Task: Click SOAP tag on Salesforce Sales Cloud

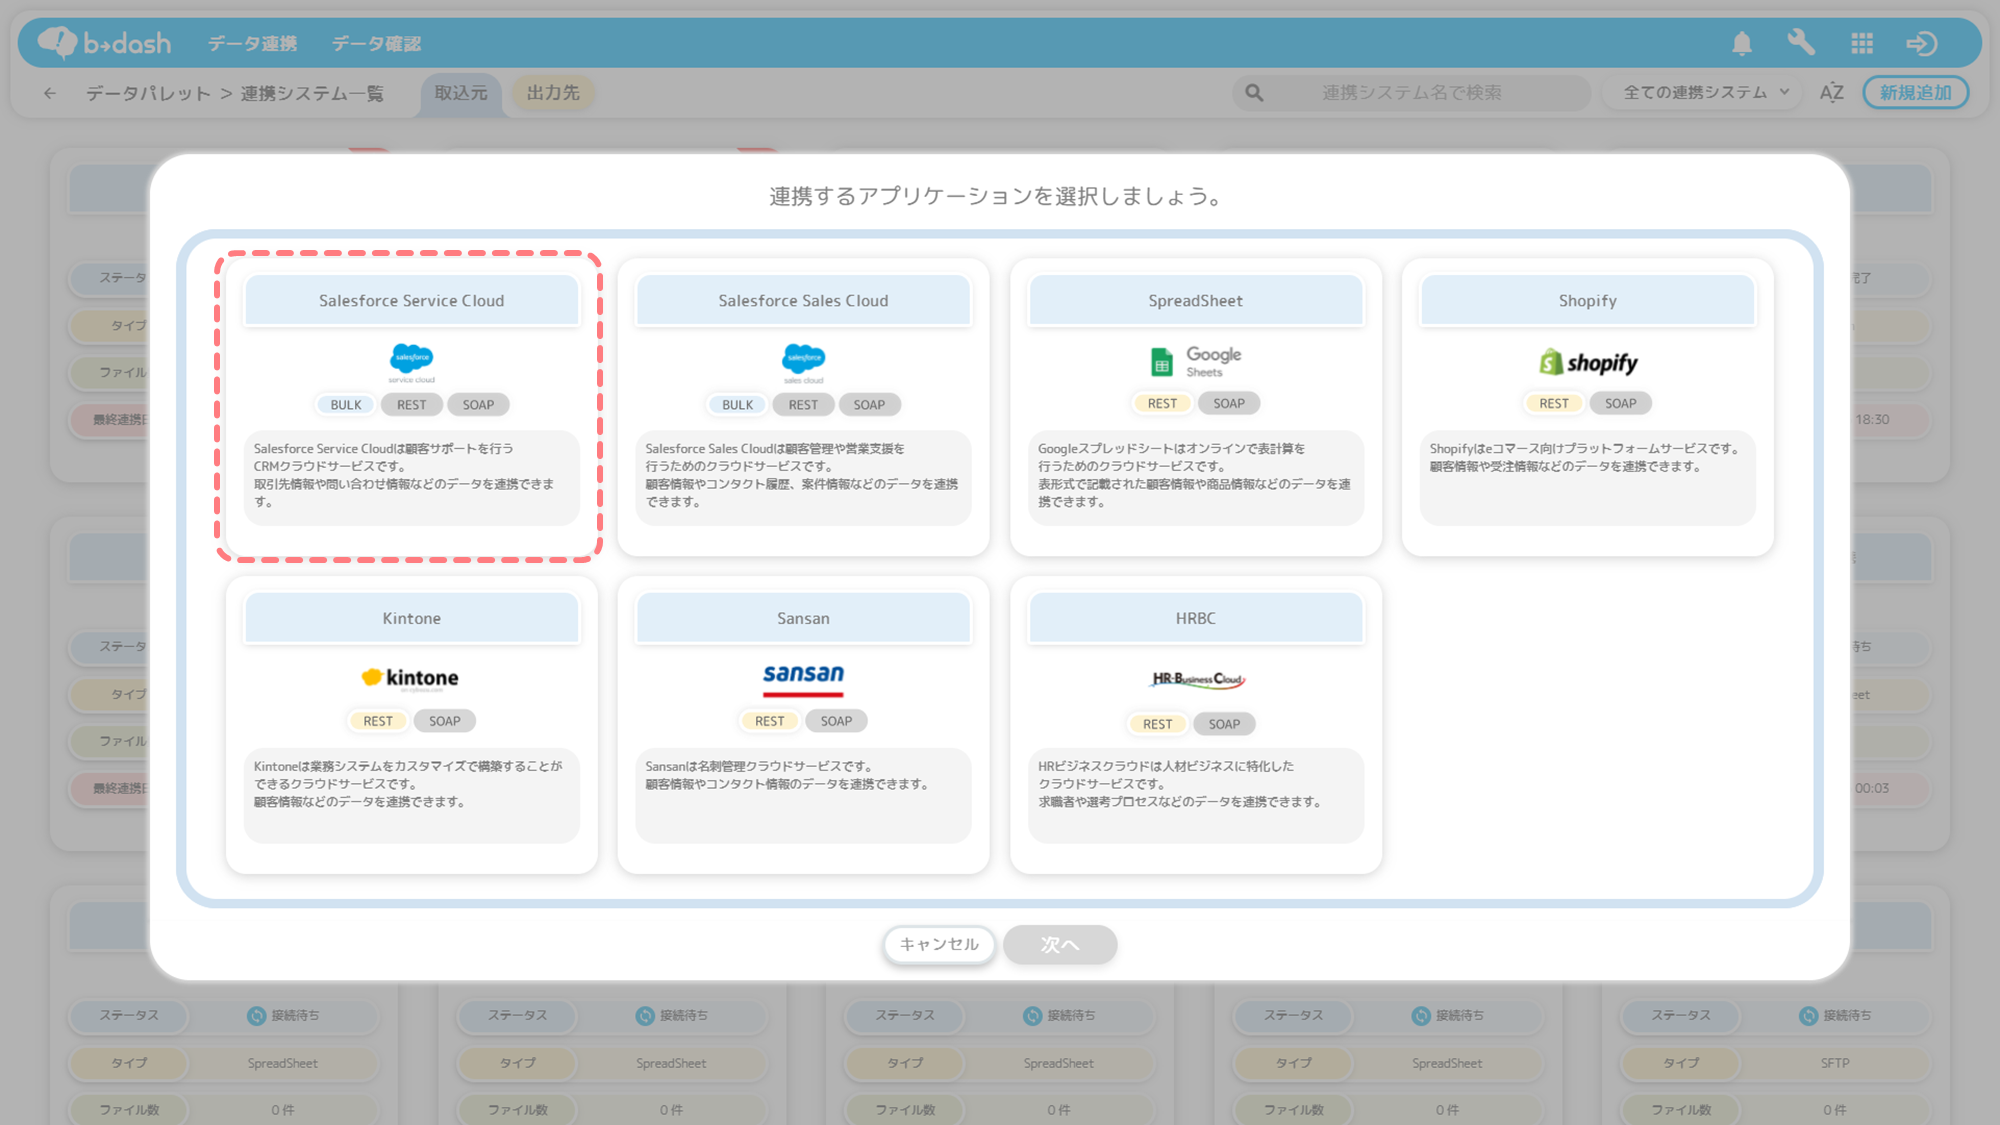Action: click(x=869, y=405)
